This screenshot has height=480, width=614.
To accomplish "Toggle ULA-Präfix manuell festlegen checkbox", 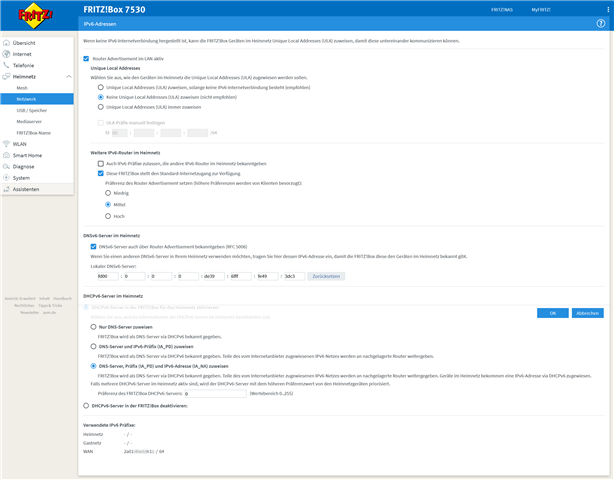I will click(101, 123).
